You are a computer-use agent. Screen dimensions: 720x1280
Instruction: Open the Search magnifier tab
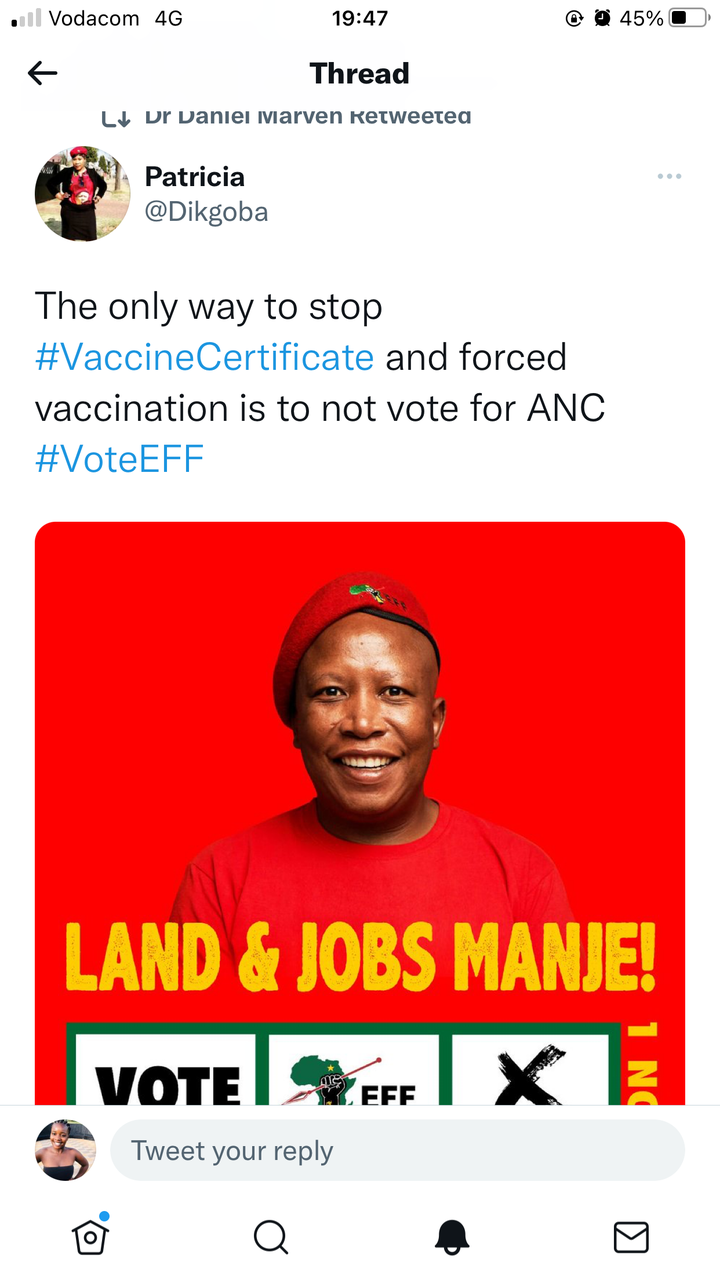(x=270, y=1237)
